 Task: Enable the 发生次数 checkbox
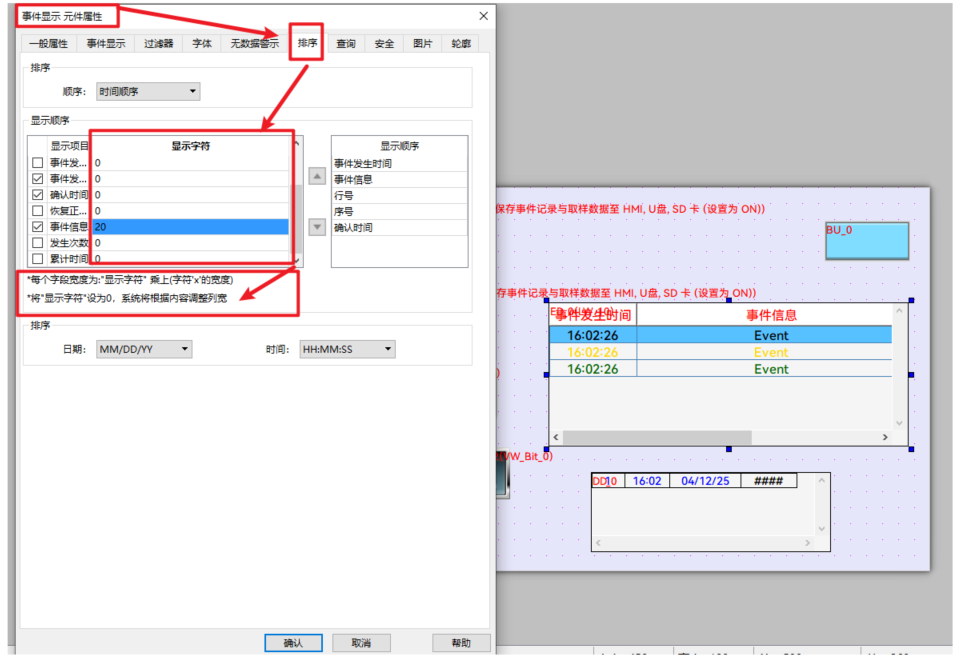click(38, 243)
